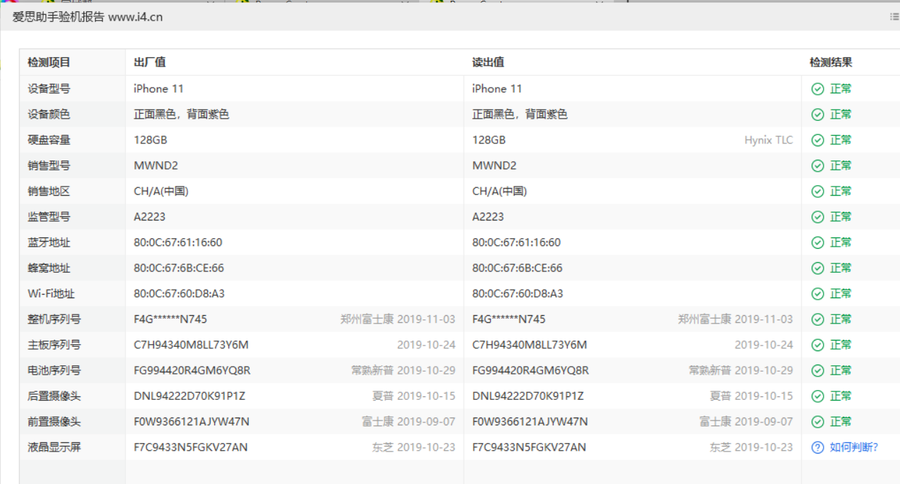This screenshot has width=900, height=484.
Task: Click factory value MWND2 in 销售型号 row
Action: pos(156,166)
